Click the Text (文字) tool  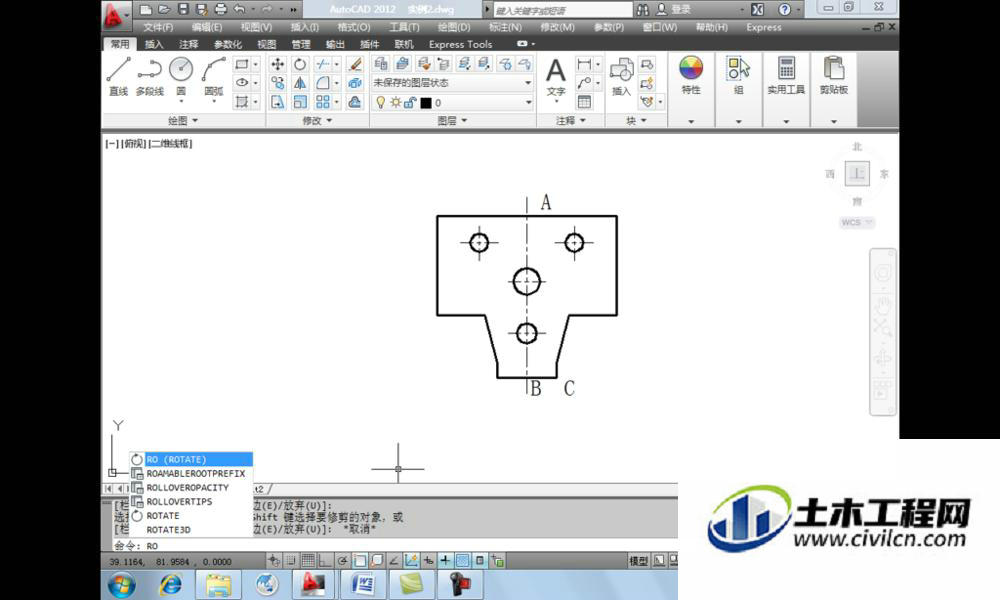(x=555, y=76)
